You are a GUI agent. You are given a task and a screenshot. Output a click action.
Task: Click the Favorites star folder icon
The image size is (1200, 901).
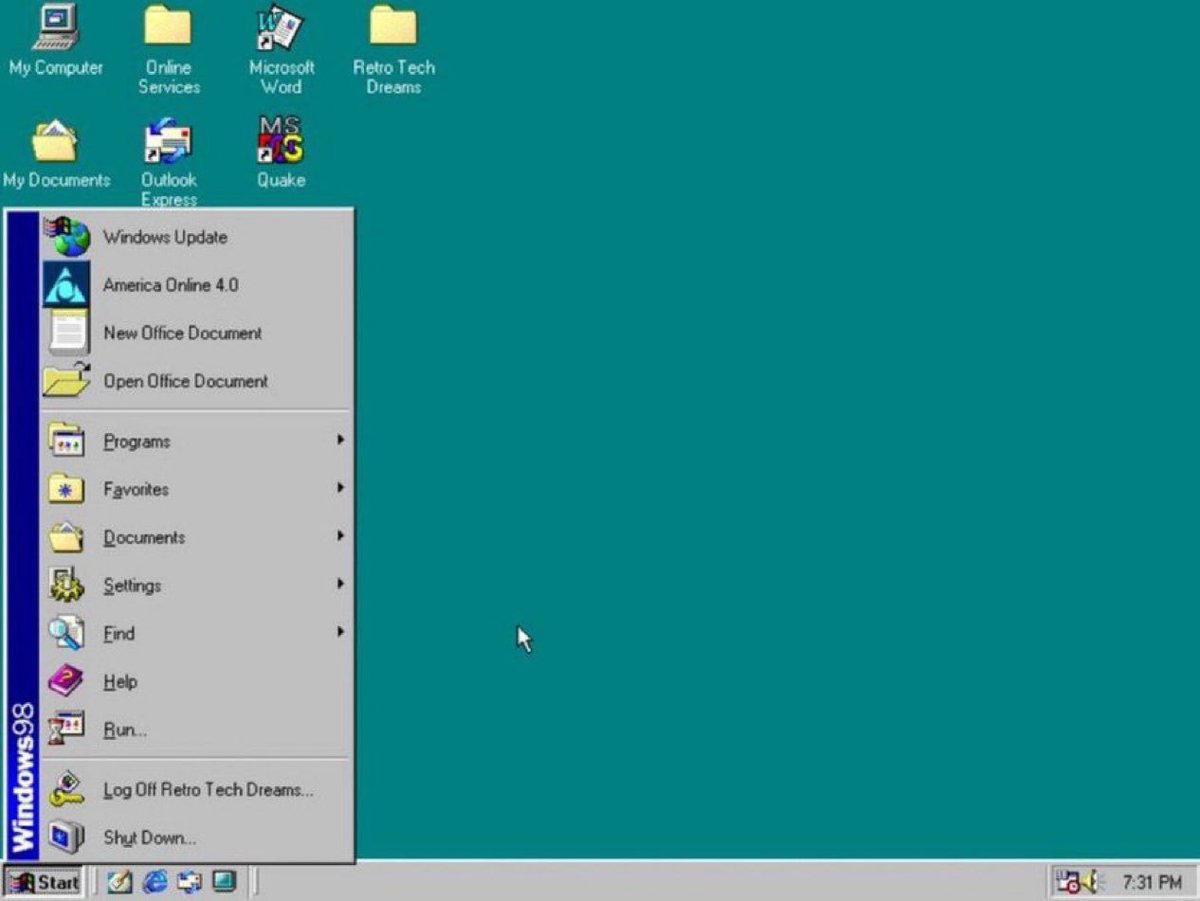pyautogui.click(x=67, y=489)
